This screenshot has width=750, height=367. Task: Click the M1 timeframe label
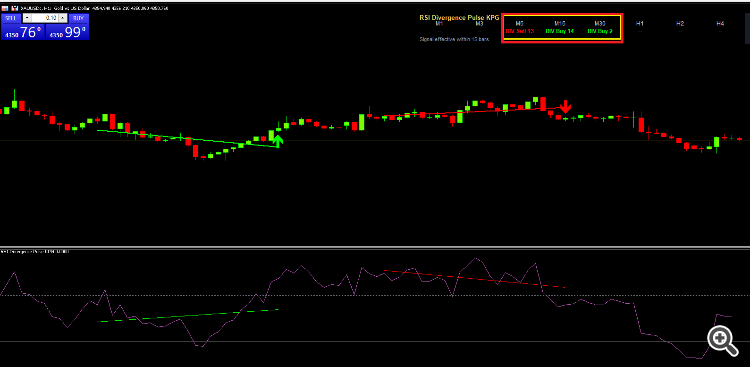tap(439, 23)
